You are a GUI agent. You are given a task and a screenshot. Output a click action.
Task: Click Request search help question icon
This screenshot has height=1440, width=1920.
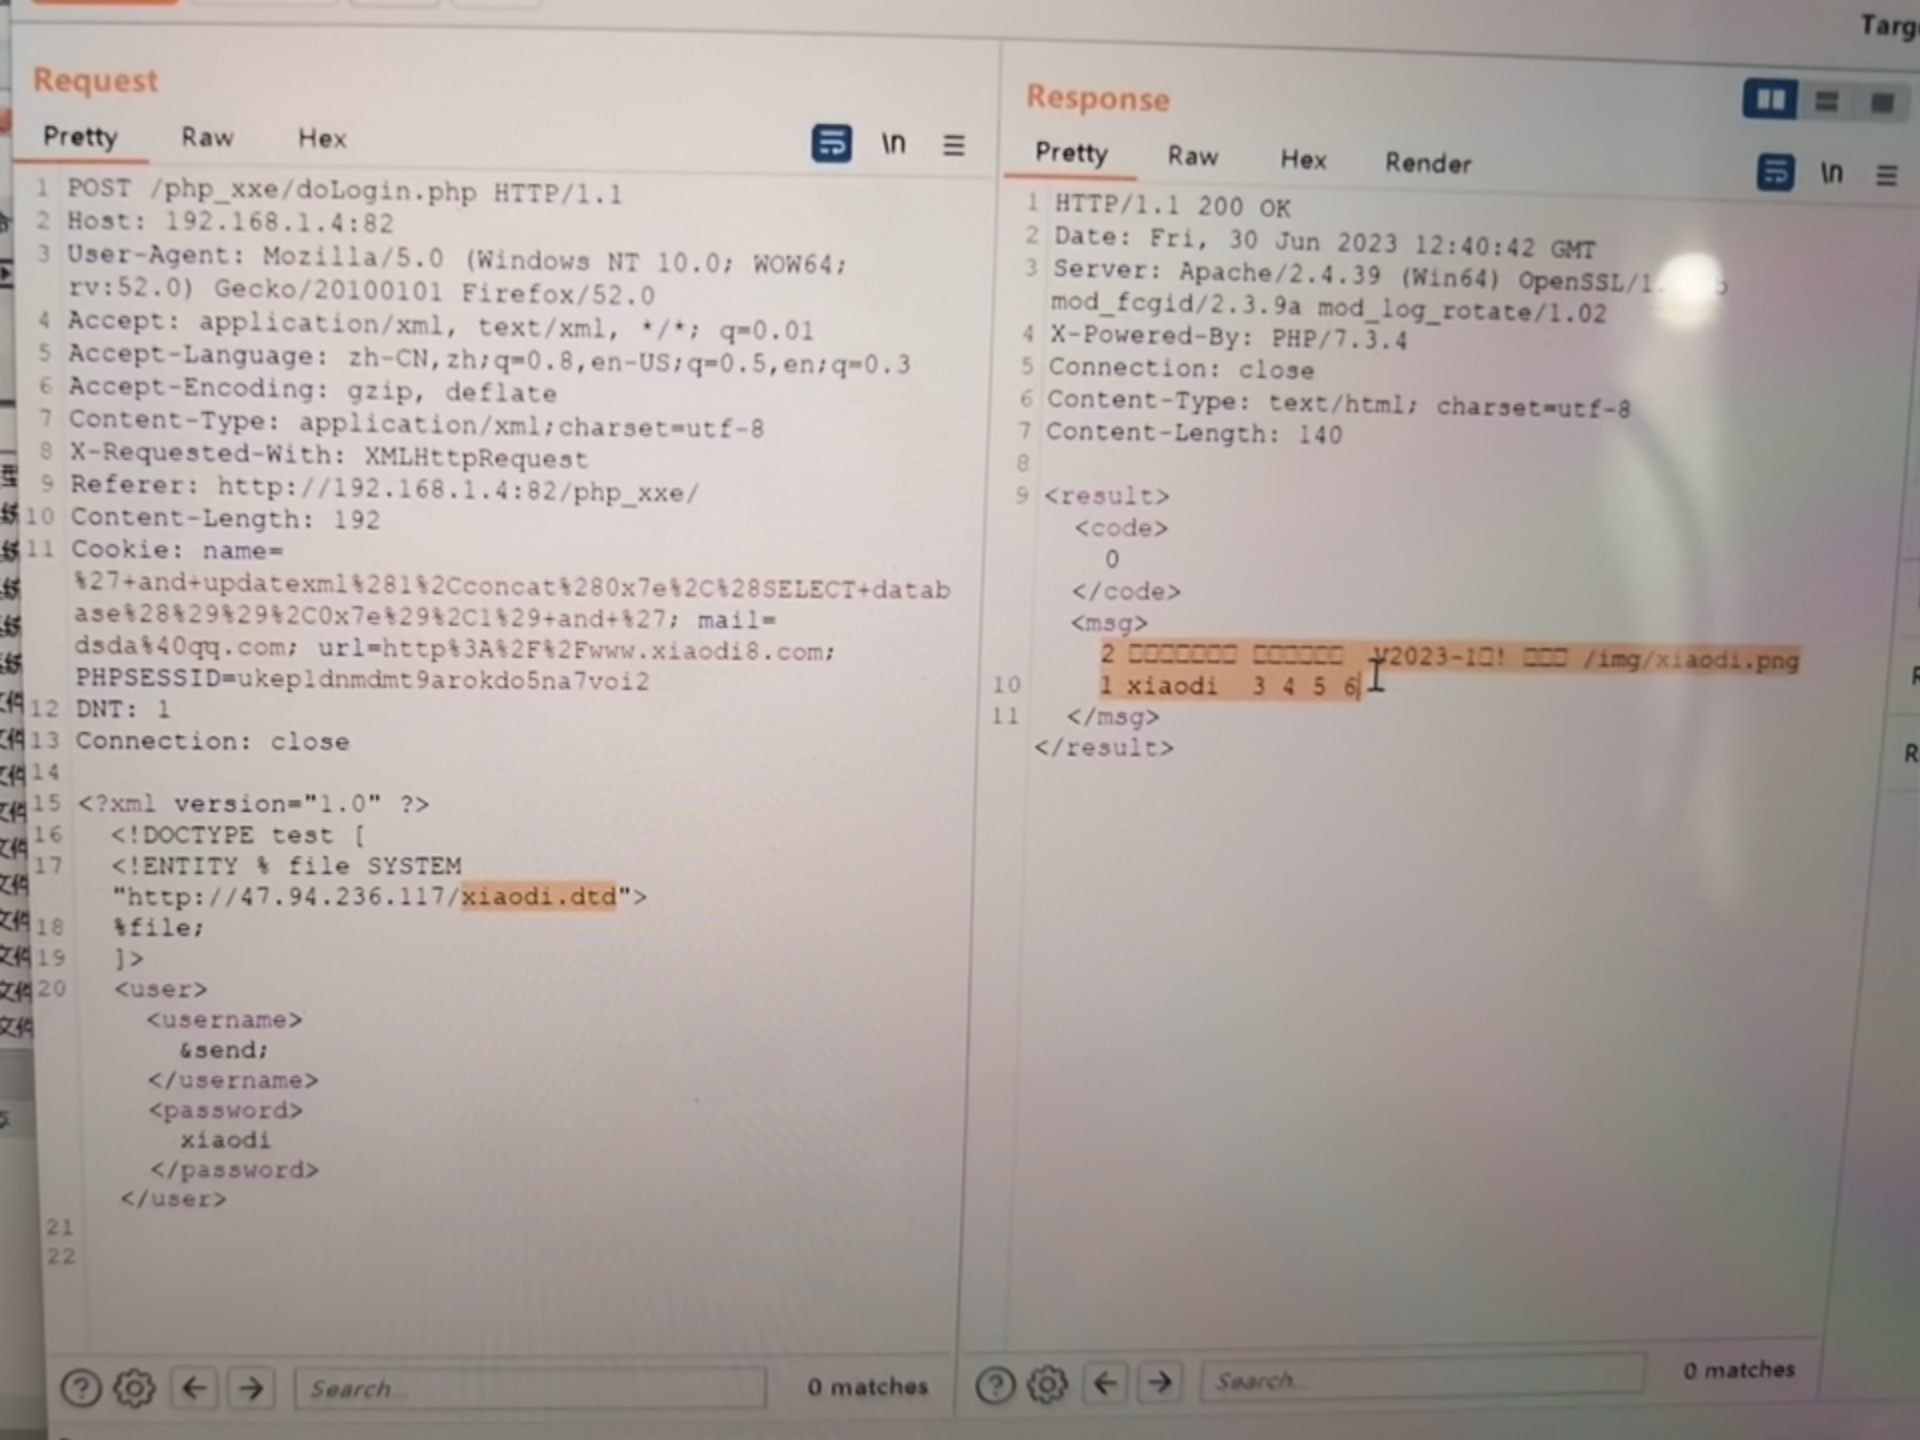point(81,1388)
